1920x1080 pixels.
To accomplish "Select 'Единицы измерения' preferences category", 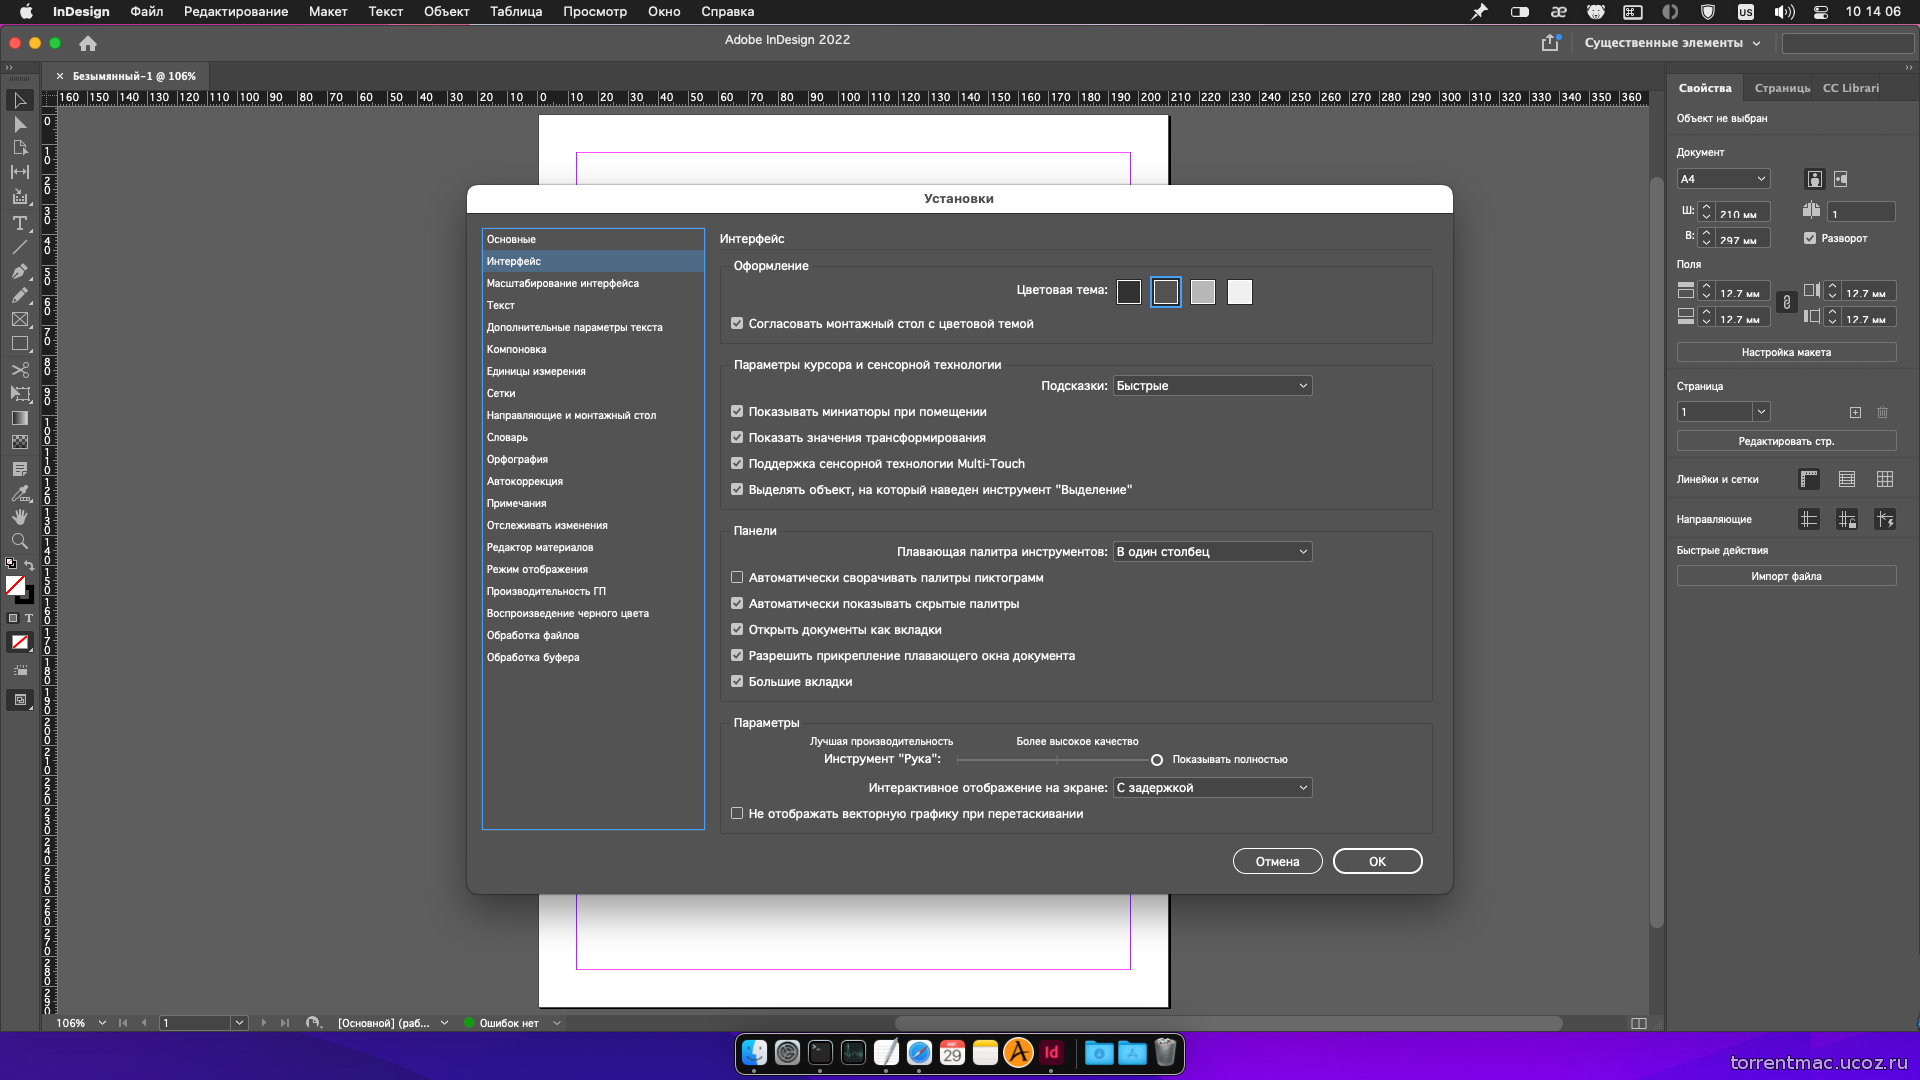I will click(x=593, y=371).
